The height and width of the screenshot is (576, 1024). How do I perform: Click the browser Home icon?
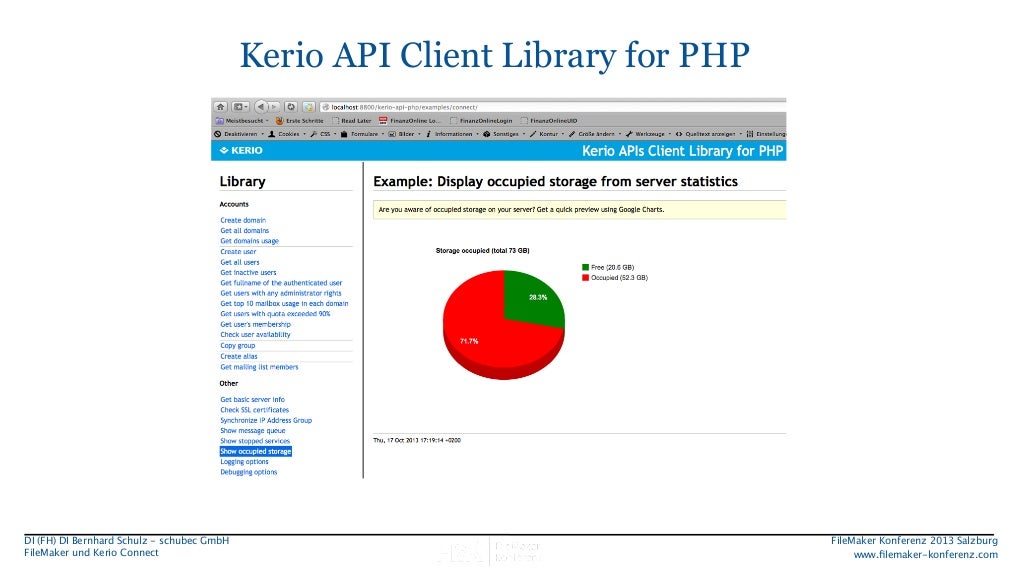pyautogui.click(x=221, y=106)
